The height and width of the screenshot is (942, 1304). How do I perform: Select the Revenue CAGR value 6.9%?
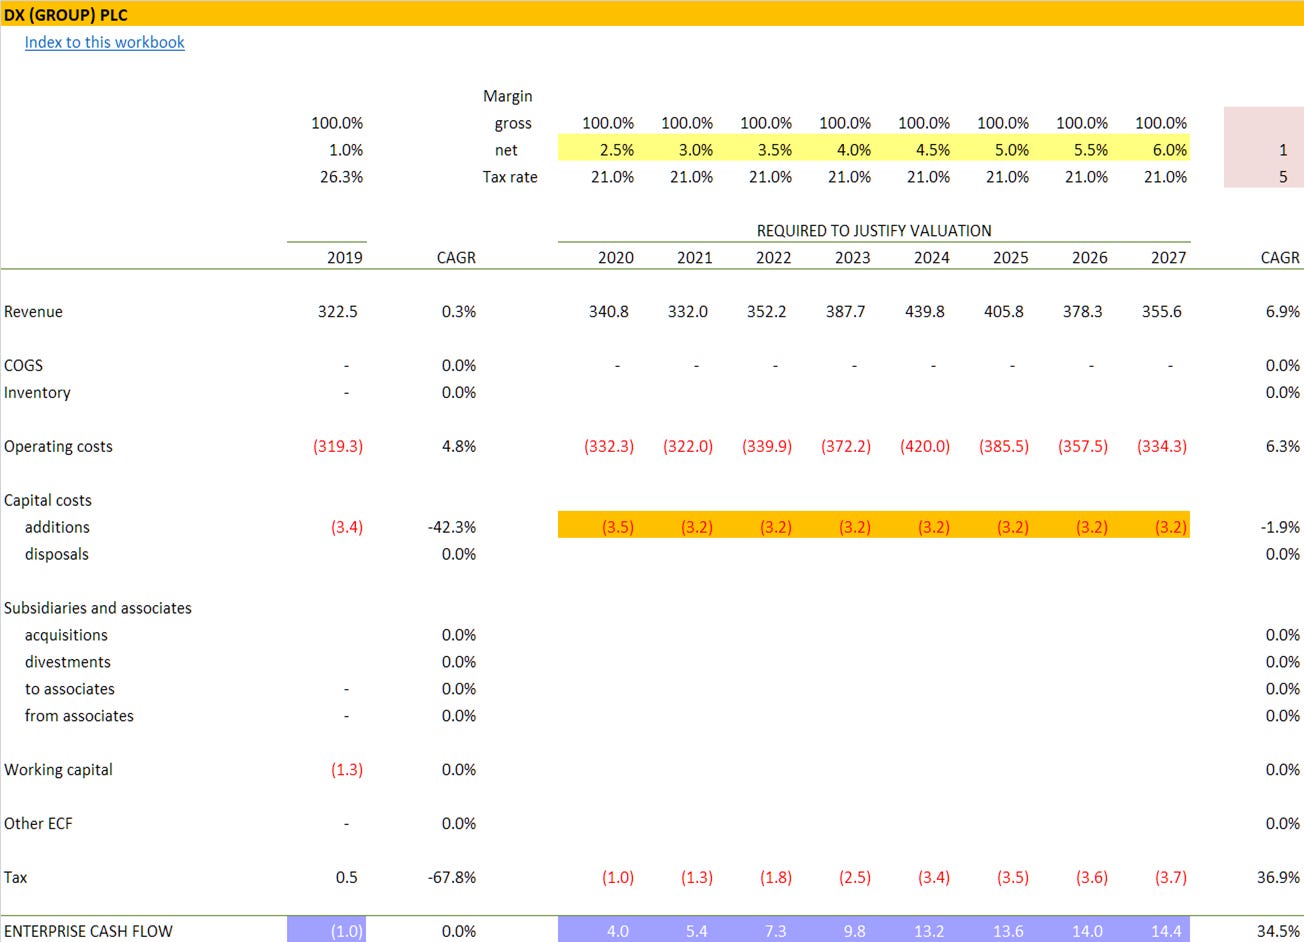[1283, 312]
